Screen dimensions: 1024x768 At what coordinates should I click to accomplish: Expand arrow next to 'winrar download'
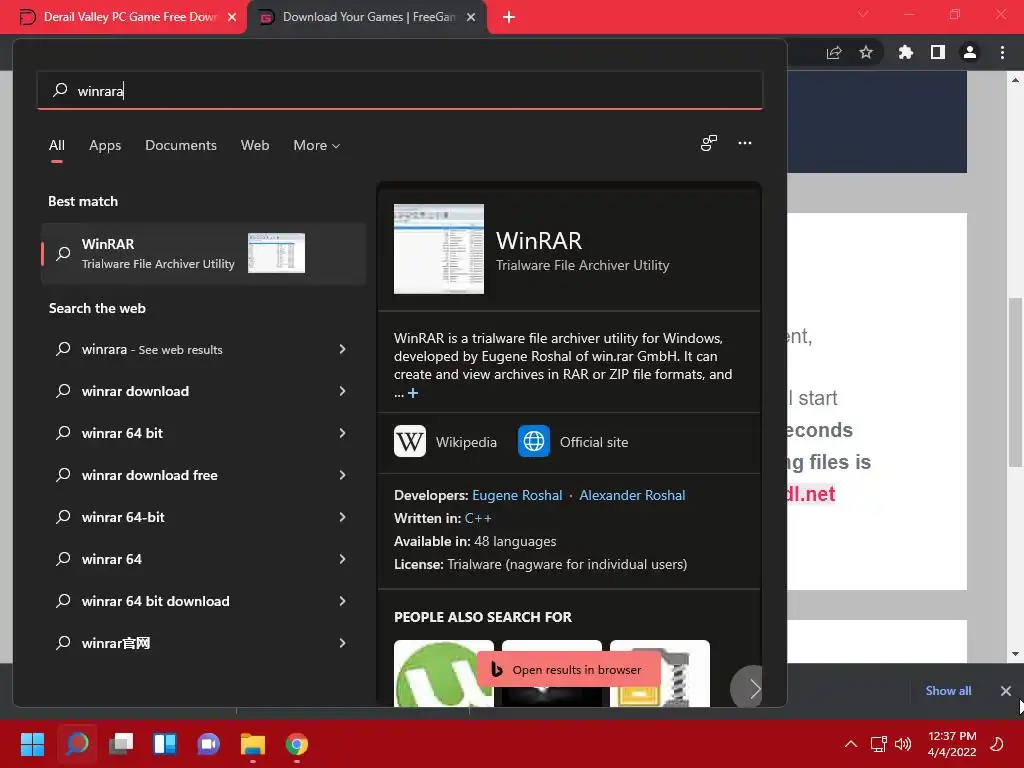click(342, 391)
